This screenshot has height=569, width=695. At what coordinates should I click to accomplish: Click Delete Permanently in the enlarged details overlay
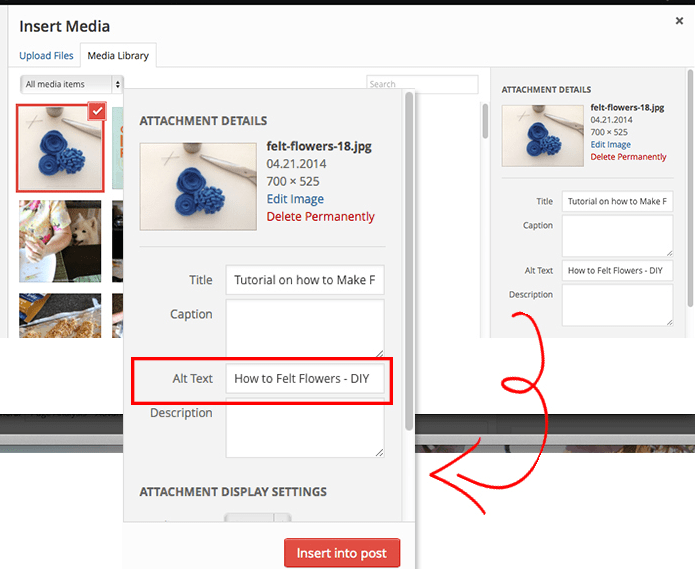tap(320, 216)
